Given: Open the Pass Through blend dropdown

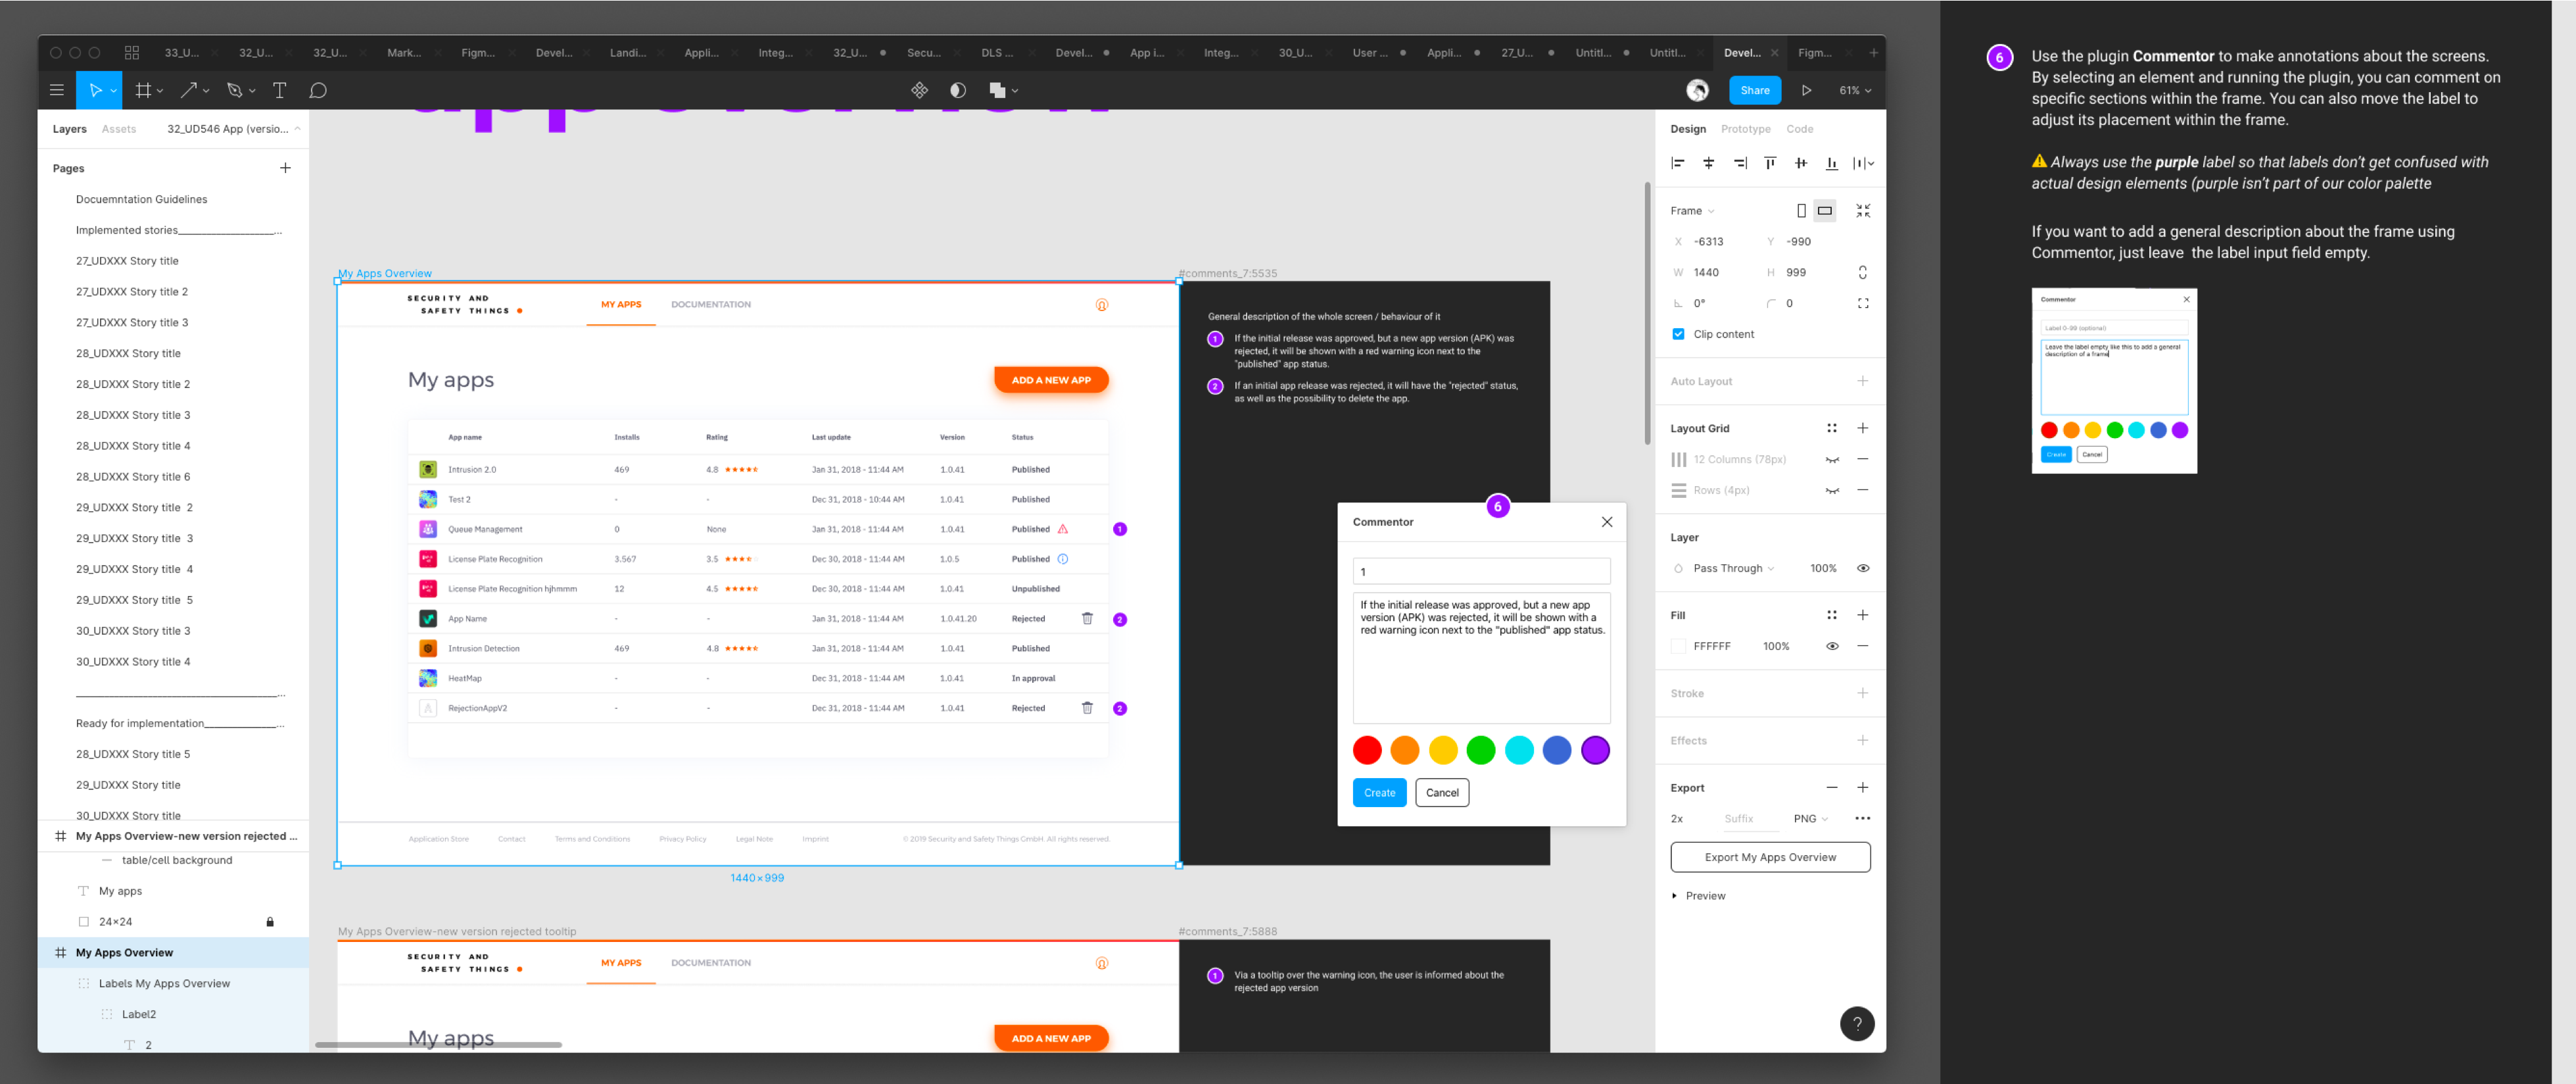Looking at the screenshot, I should (1733, 568).
